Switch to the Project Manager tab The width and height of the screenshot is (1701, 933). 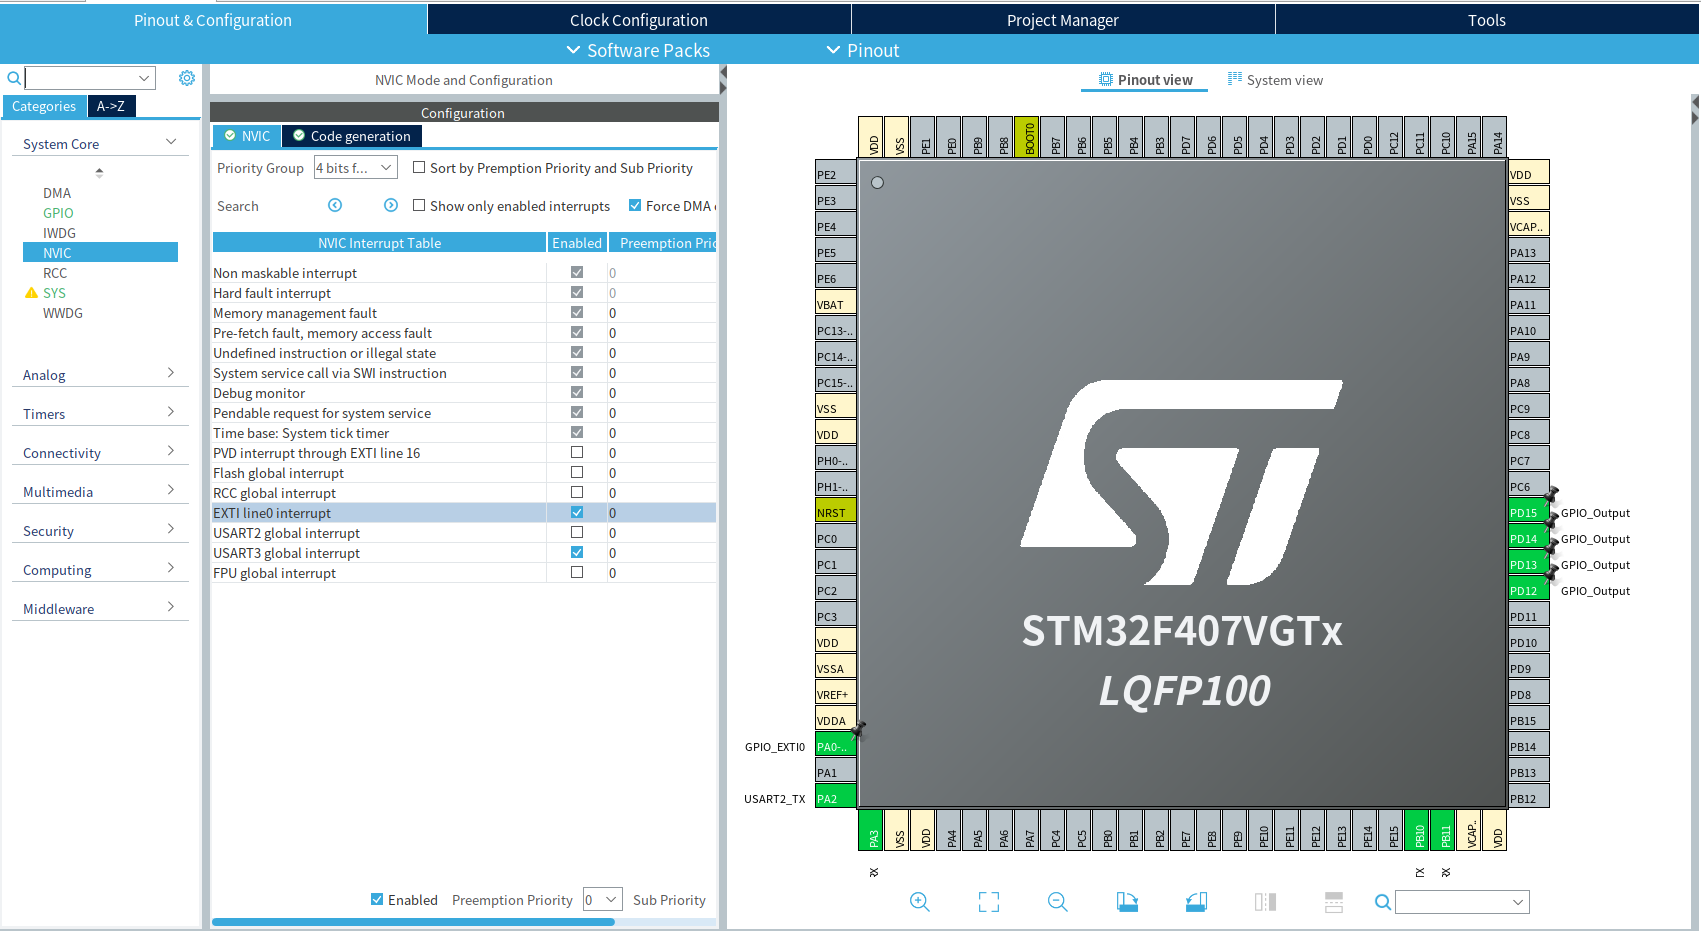point(1063,20)
